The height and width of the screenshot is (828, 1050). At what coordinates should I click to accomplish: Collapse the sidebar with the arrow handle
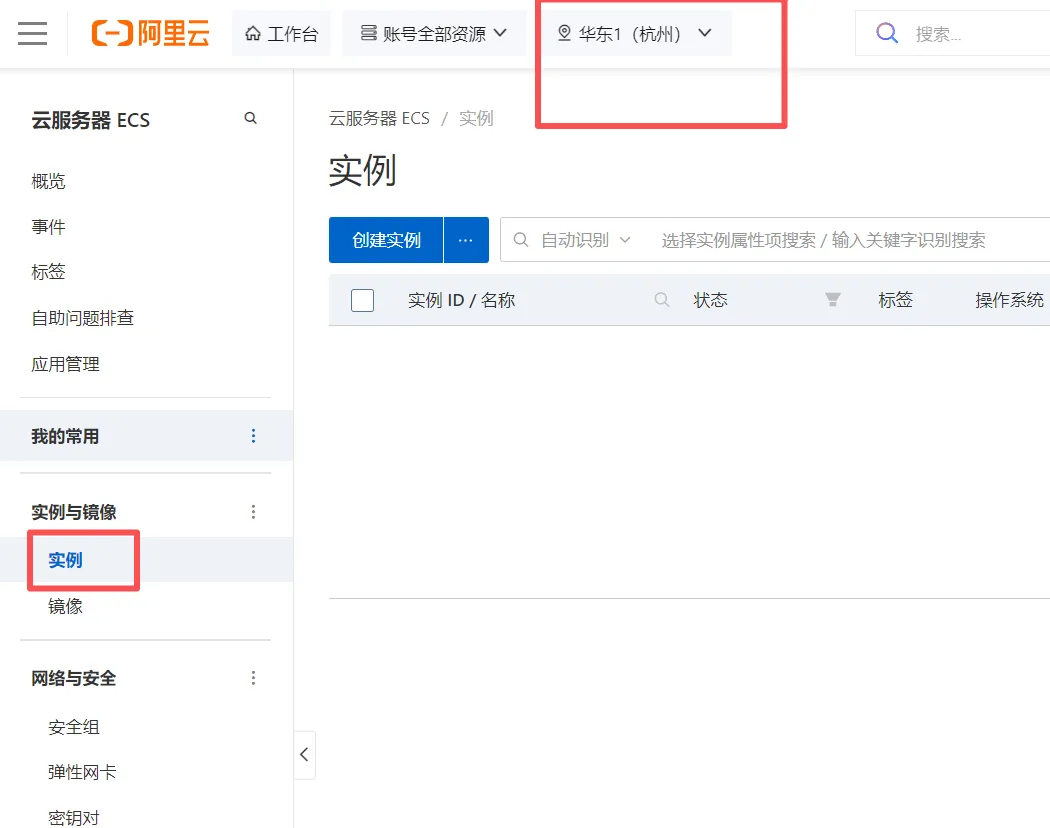(304, 755)
